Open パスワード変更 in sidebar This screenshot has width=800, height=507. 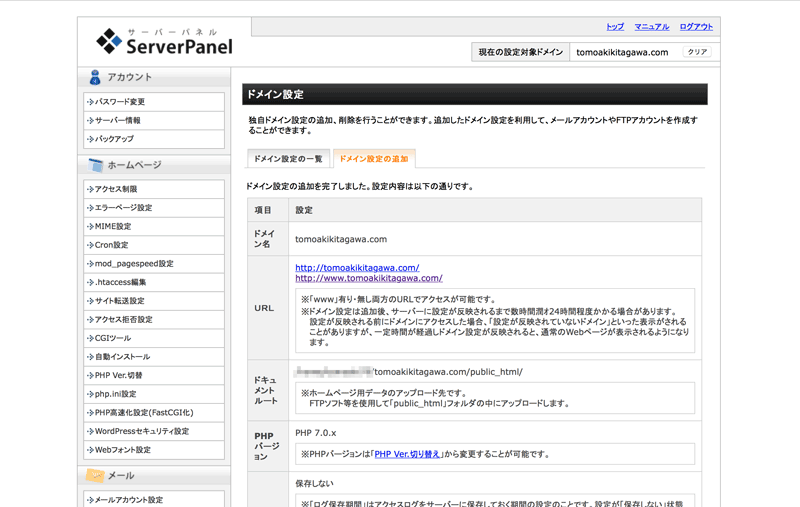(154, 102)
